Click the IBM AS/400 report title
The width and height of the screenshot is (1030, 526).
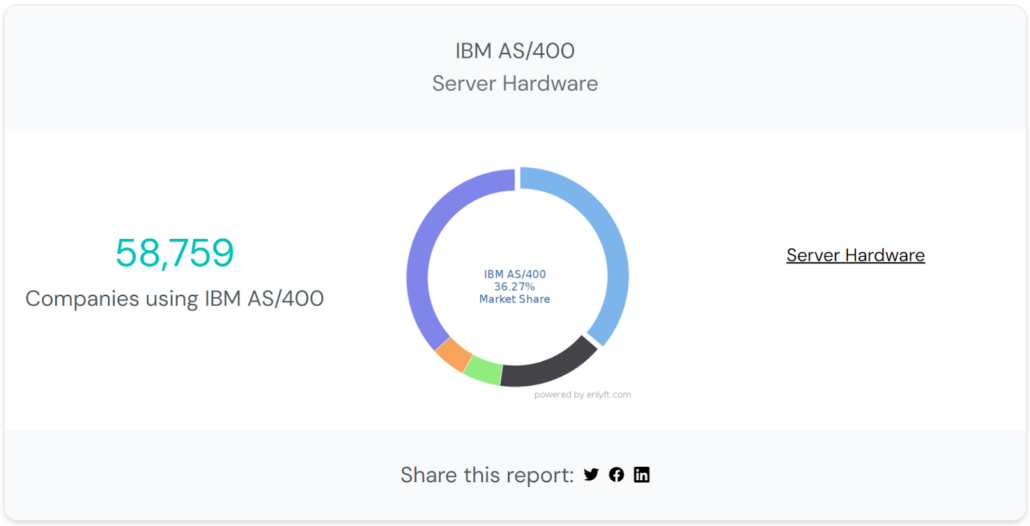coord(515,51)
